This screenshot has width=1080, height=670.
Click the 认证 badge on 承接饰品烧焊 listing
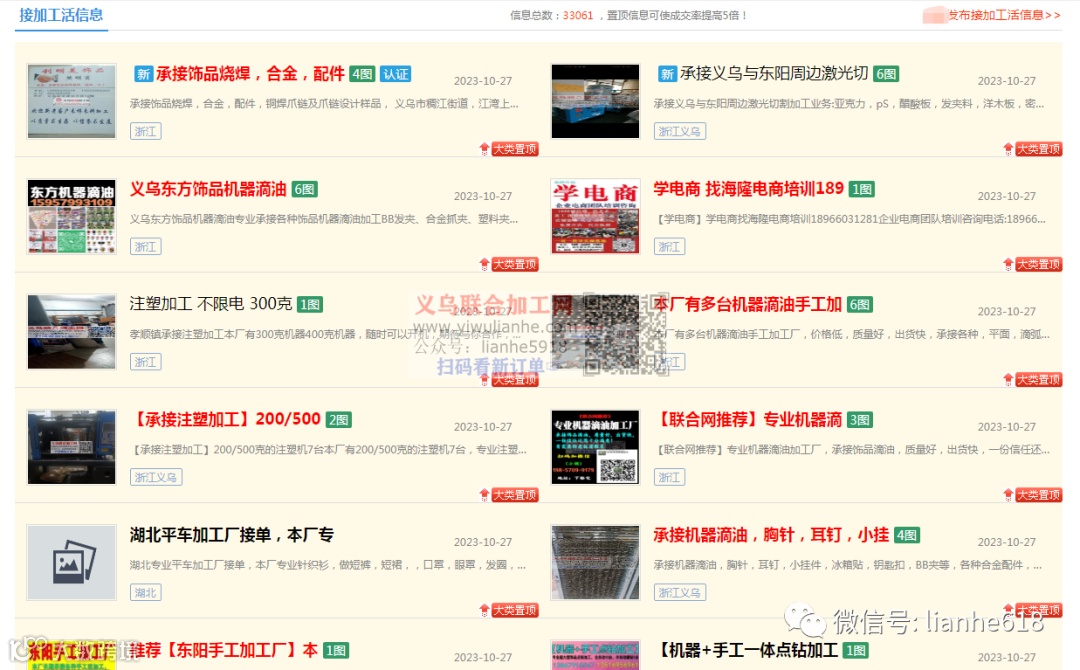(395, 74)
